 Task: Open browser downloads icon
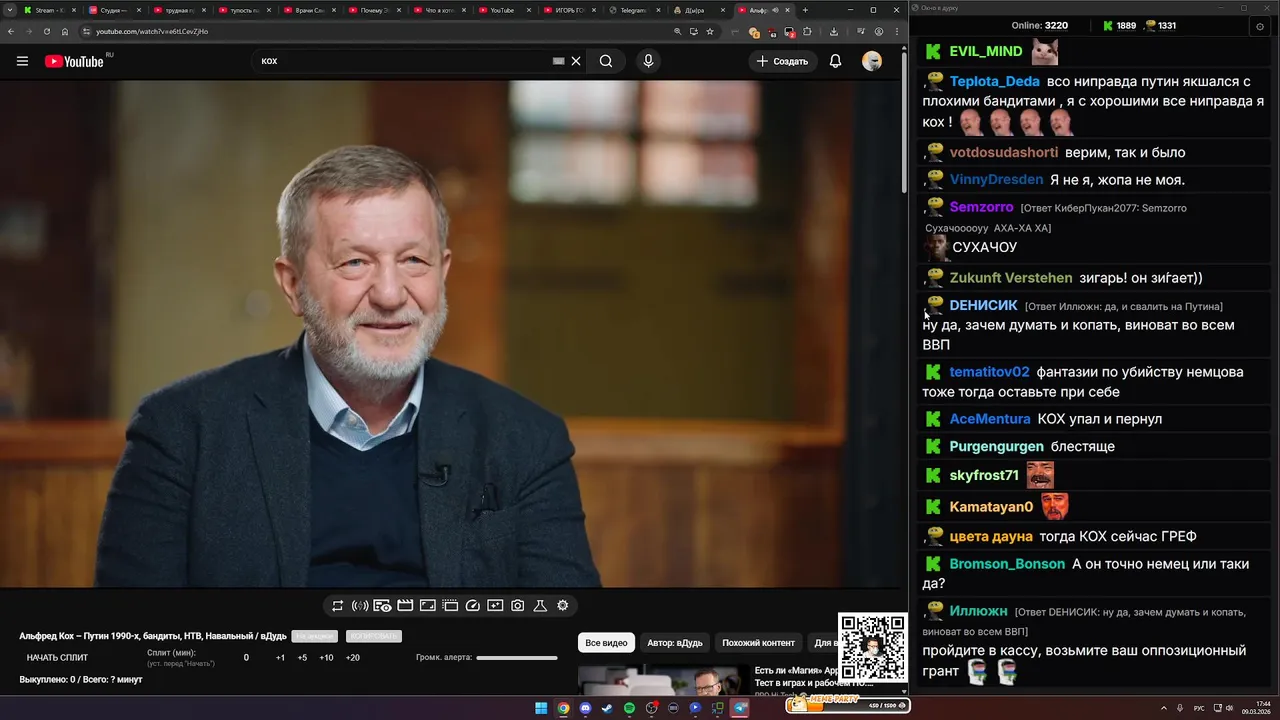click(x=834, y=31)
